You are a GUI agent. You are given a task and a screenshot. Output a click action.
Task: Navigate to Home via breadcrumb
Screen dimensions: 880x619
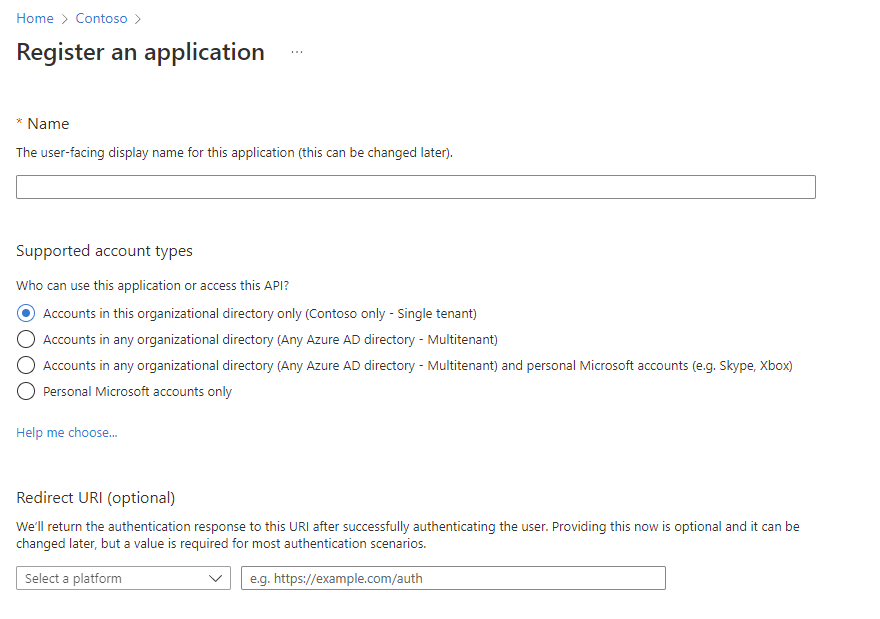click(34, 18)
